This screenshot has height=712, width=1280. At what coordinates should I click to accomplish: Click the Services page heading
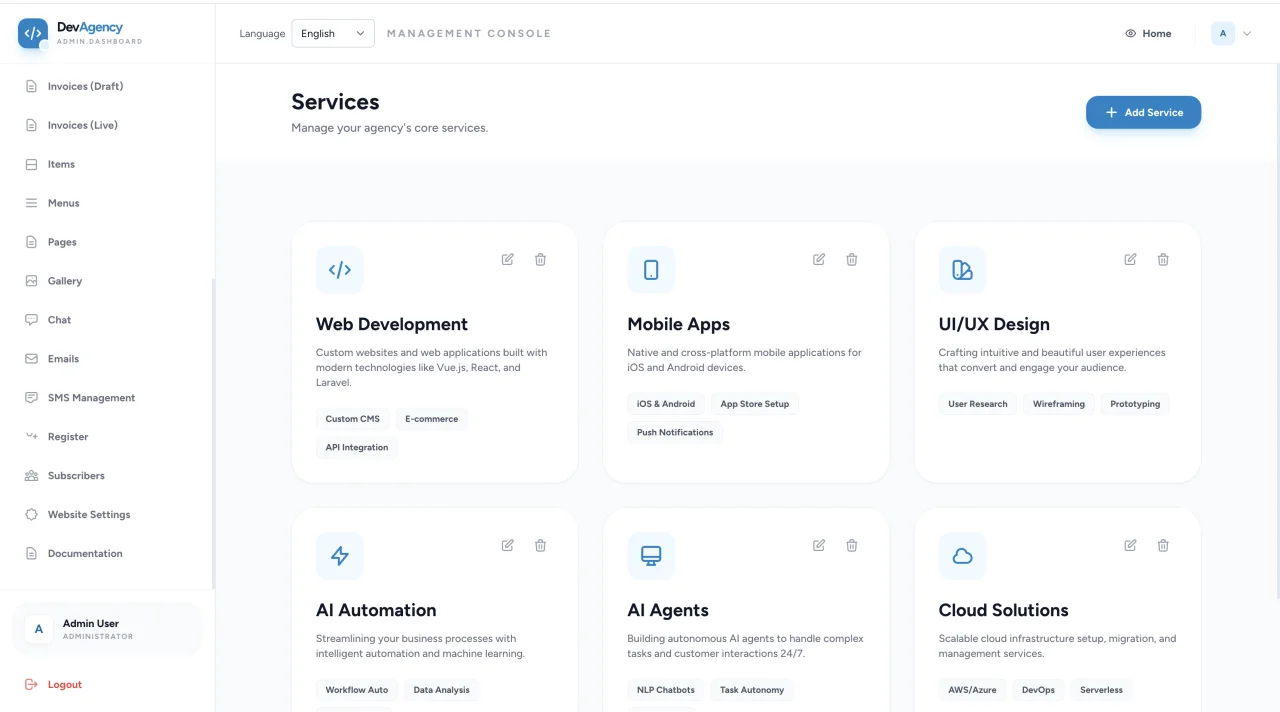pyautogui.click(x=335, y=102)
